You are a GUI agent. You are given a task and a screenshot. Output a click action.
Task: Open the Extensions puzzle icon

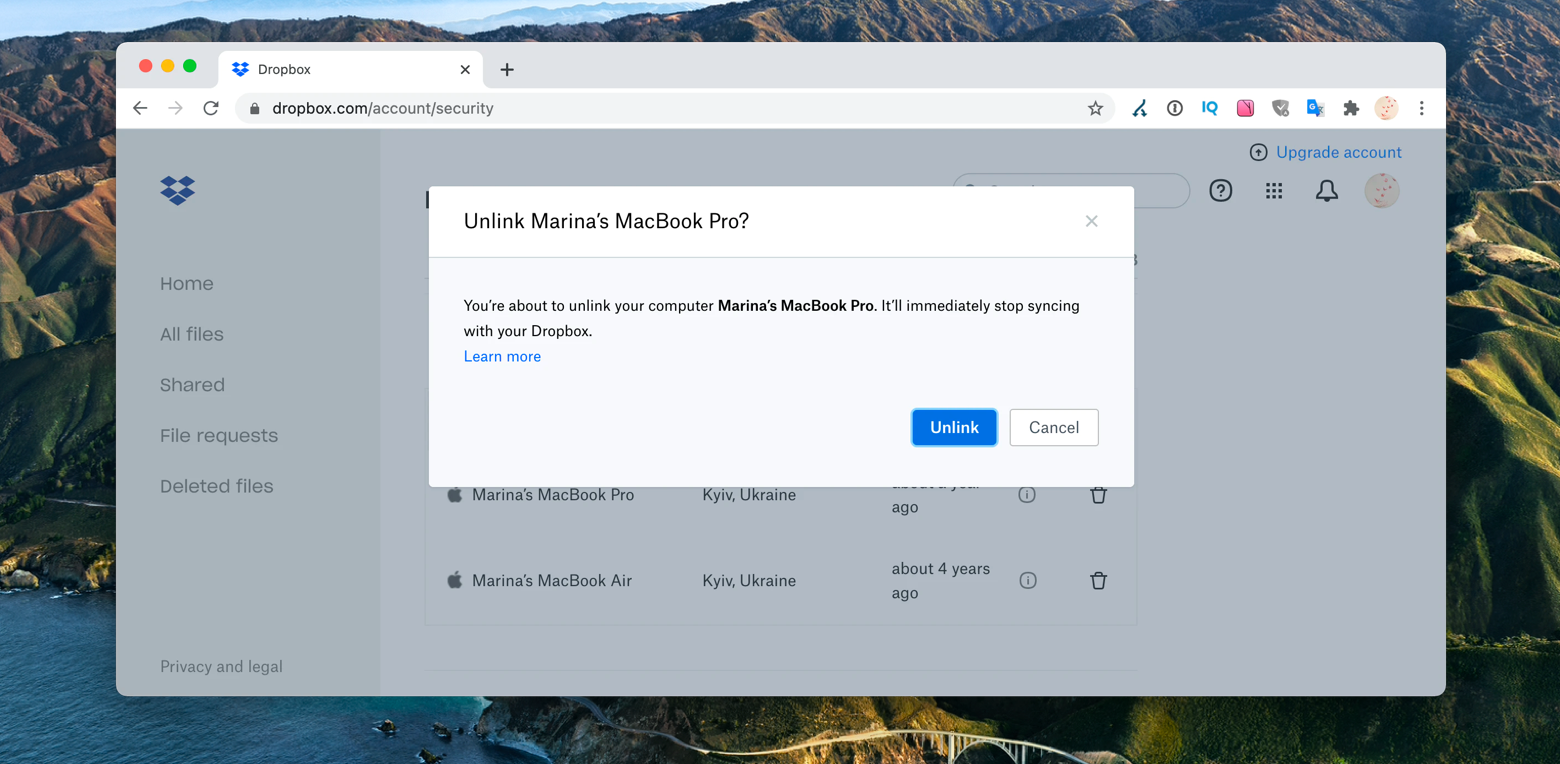1351,108
